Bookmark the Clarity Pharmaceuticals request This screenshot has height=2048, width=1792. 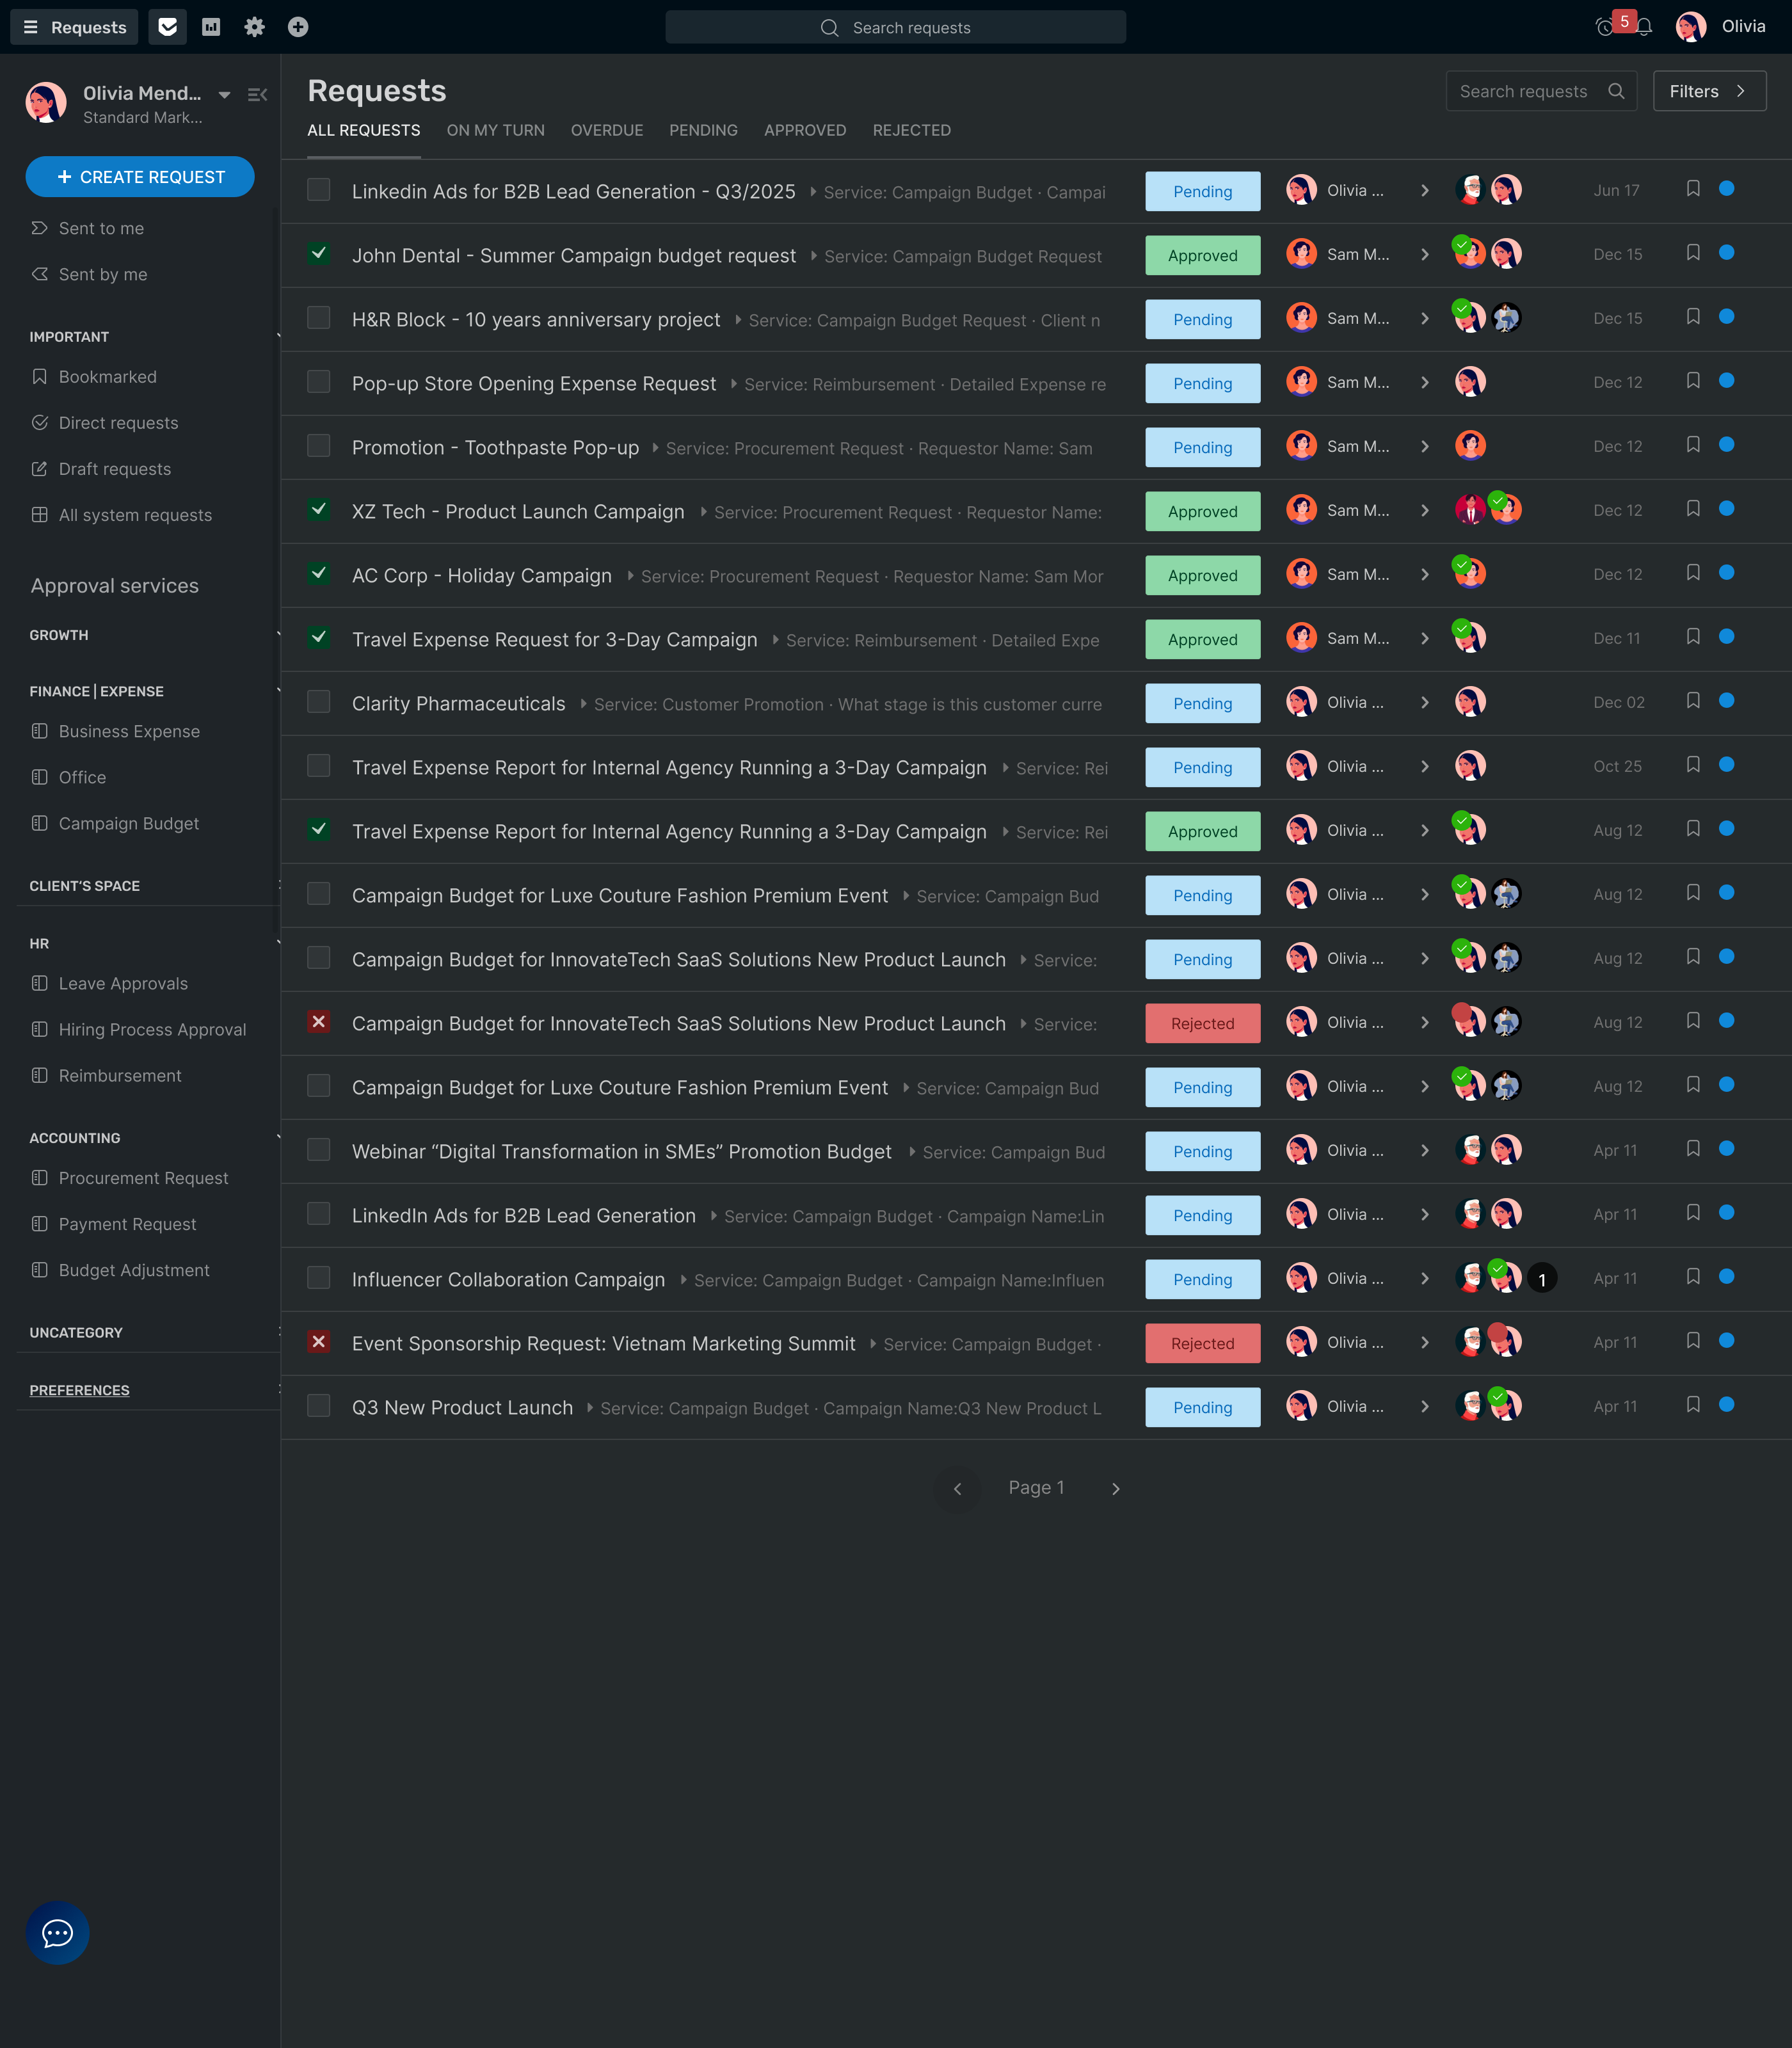pos(1693,701)
